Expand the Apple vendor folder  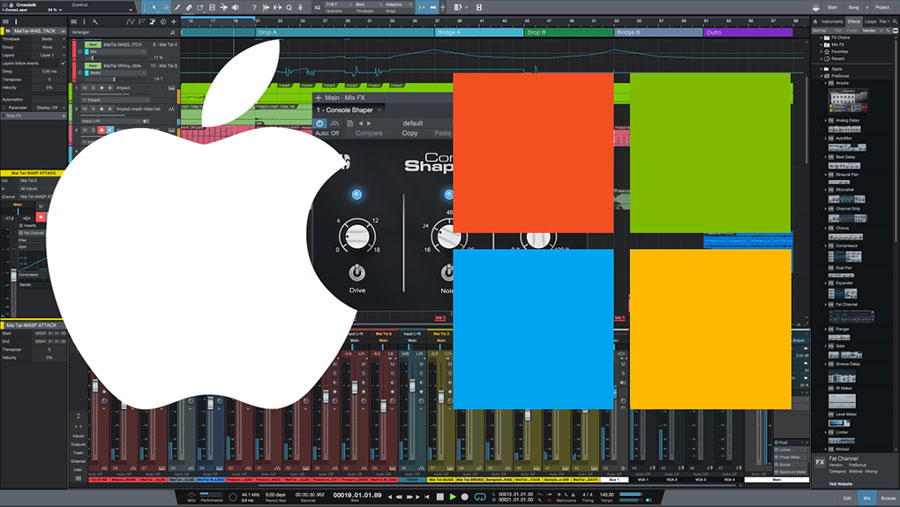click(x=821, y=68)
